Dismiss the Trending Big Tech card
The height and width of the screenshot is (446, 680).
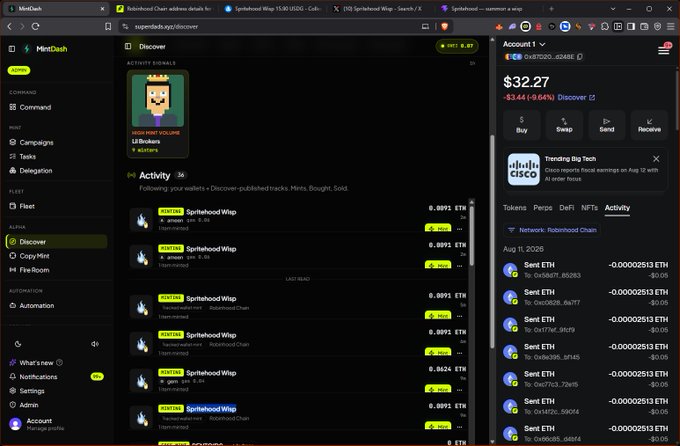tap(656, 159)
